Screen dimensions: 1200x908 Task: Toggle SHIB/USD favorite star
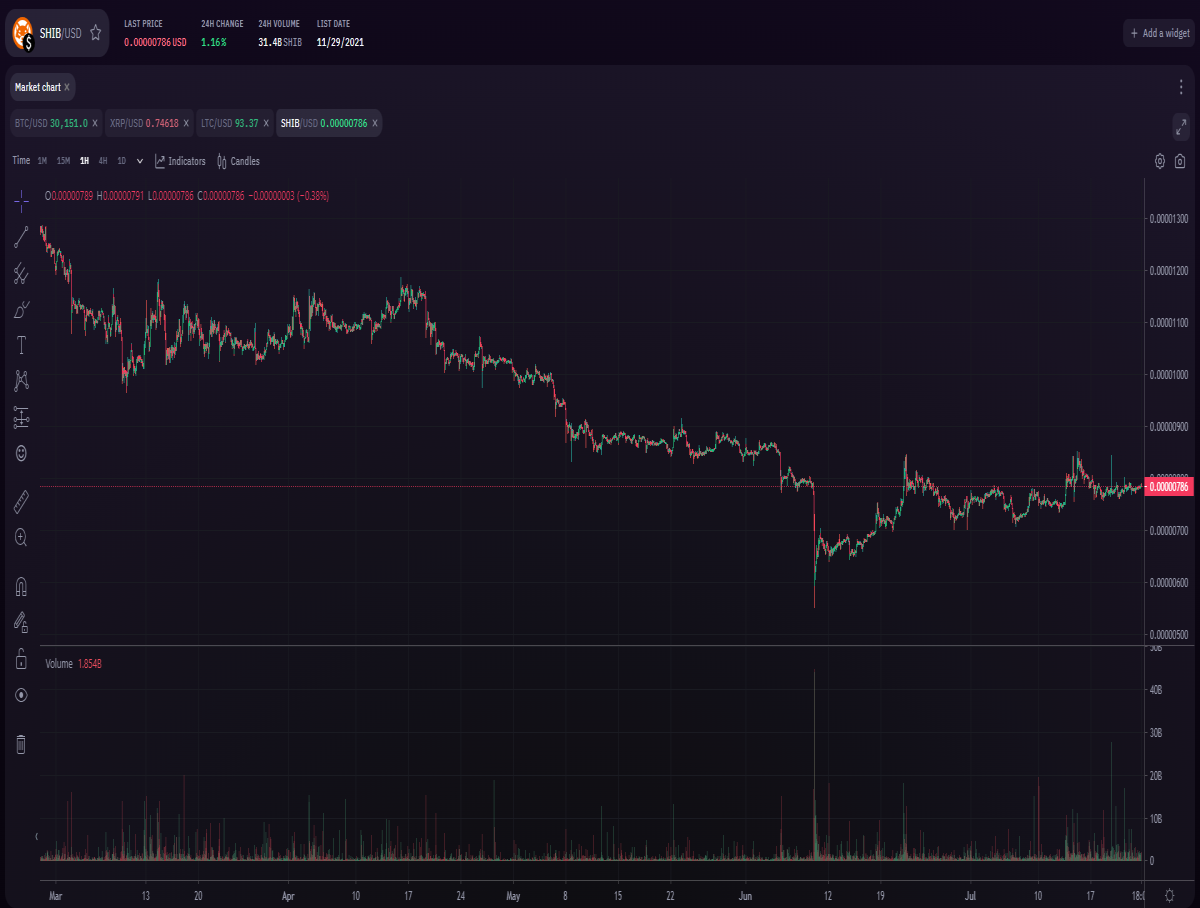[x=95, y=33]
